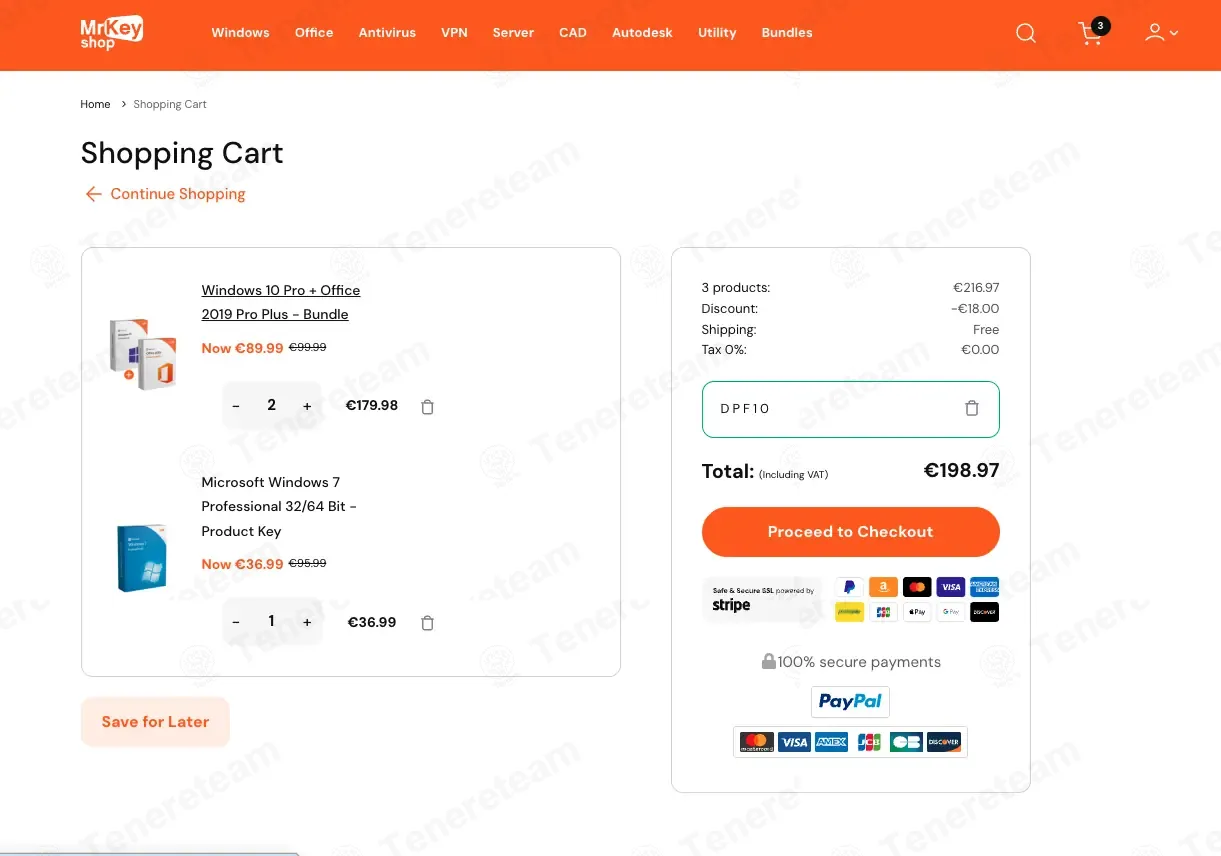Viewport: 1221px width, 856px height.
Task: Click the €179.98 line total
Action: tap(372, 406)
